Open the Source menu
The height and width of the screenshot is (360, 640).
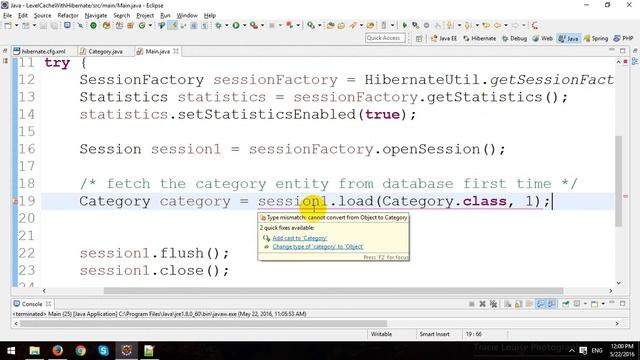[x=42, y=16]
